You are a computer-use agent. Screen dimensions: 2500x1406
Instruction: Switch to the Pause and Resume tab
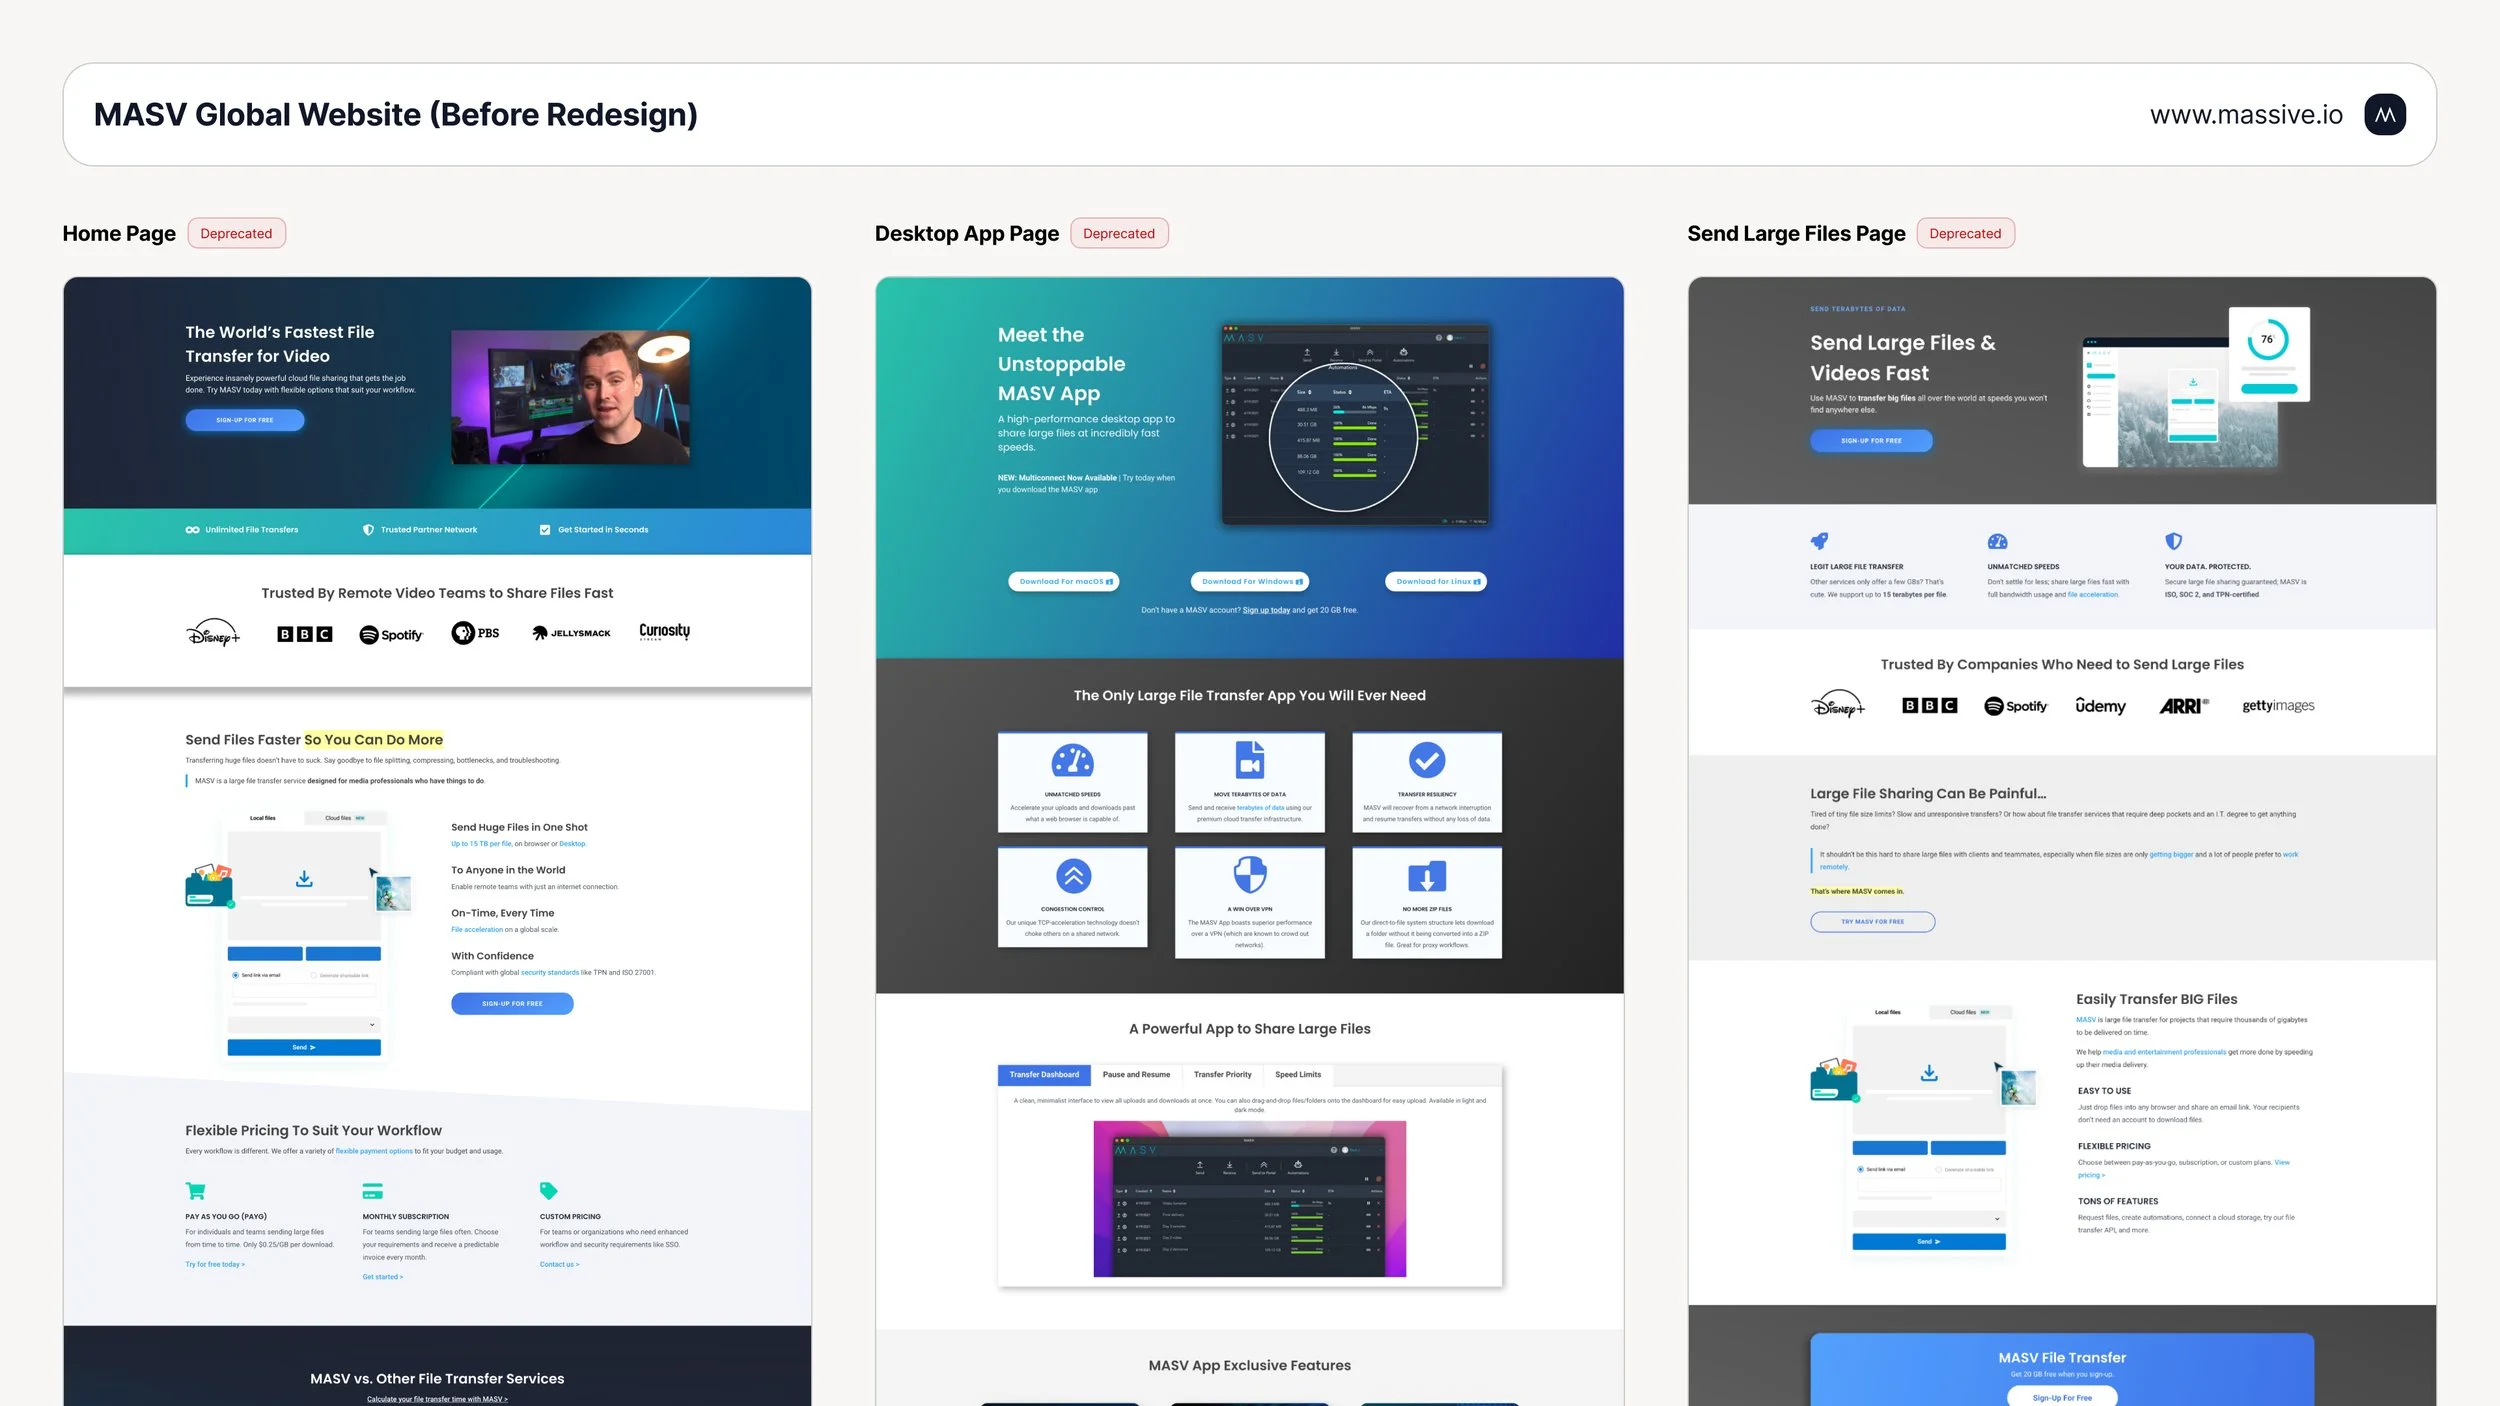tap(1136, 1075)
